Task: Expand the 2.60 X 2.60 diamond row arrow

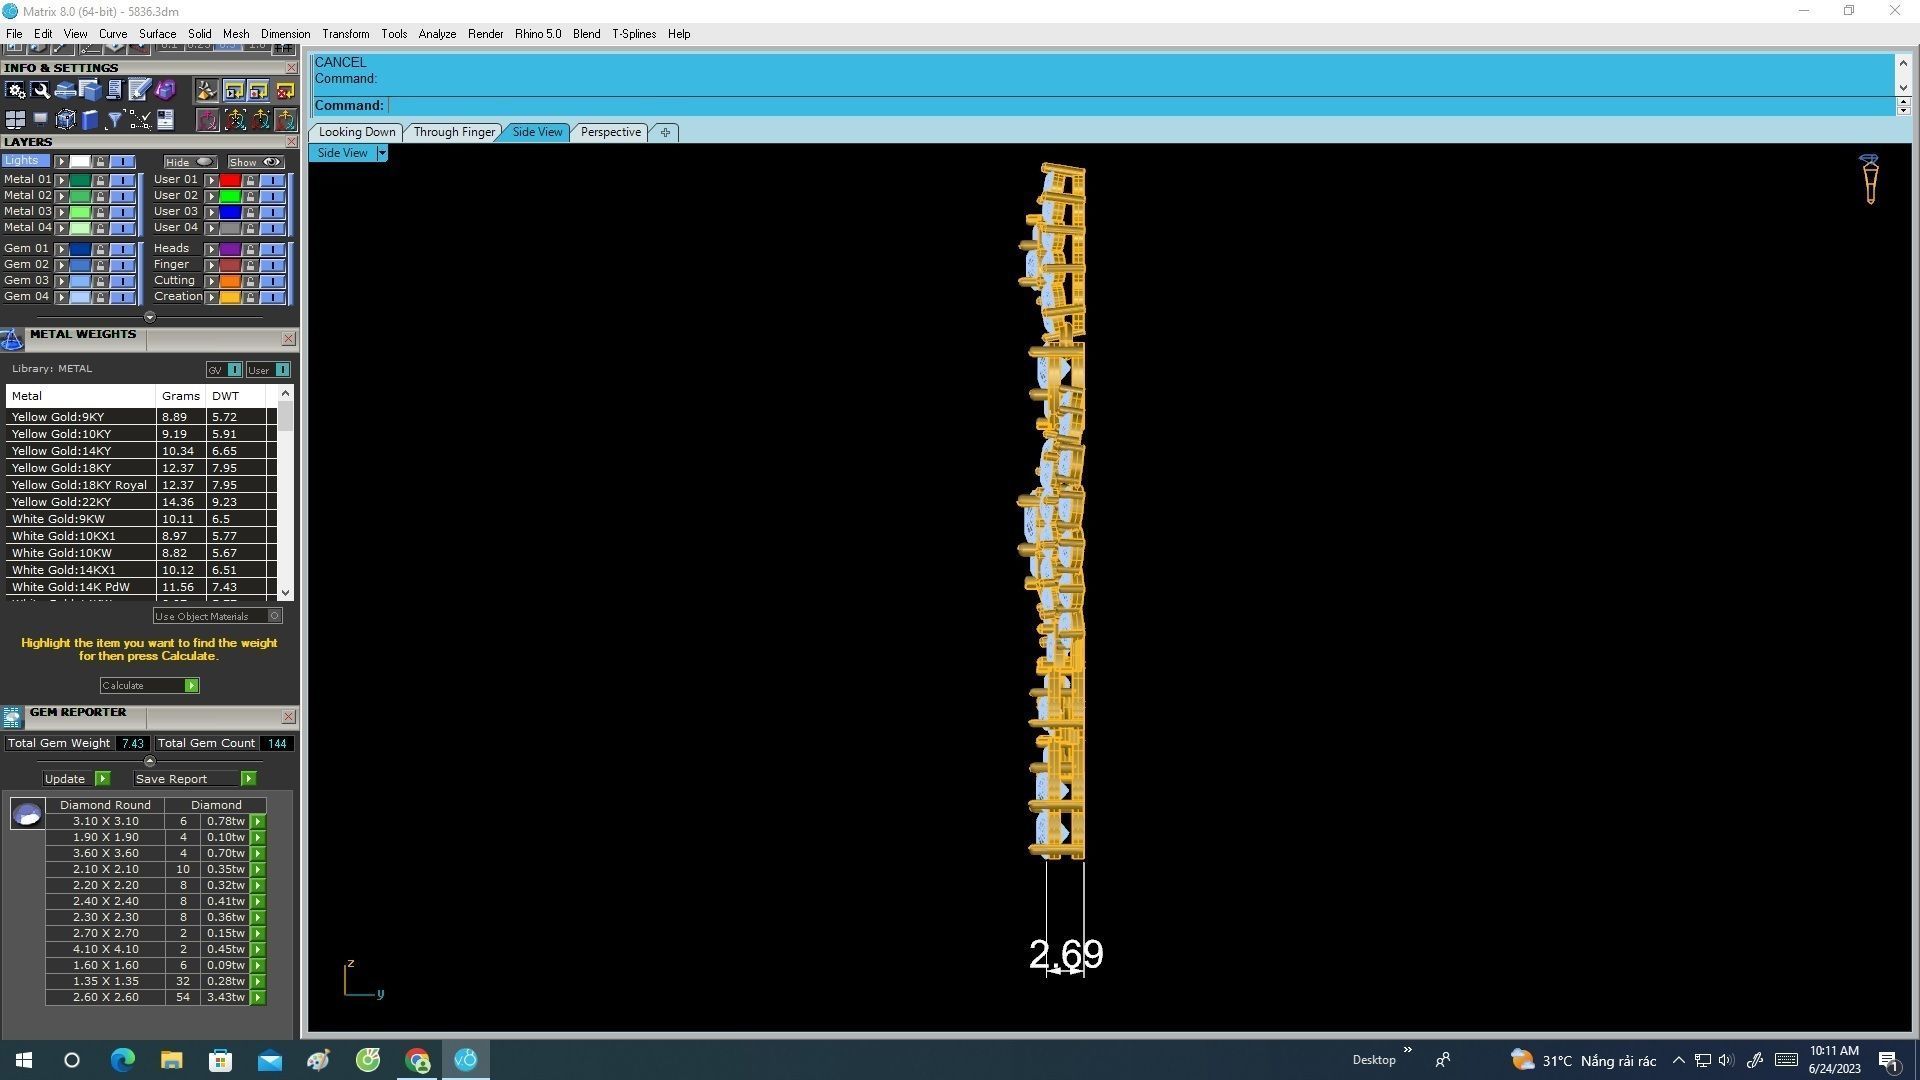Action: [258, 998]
